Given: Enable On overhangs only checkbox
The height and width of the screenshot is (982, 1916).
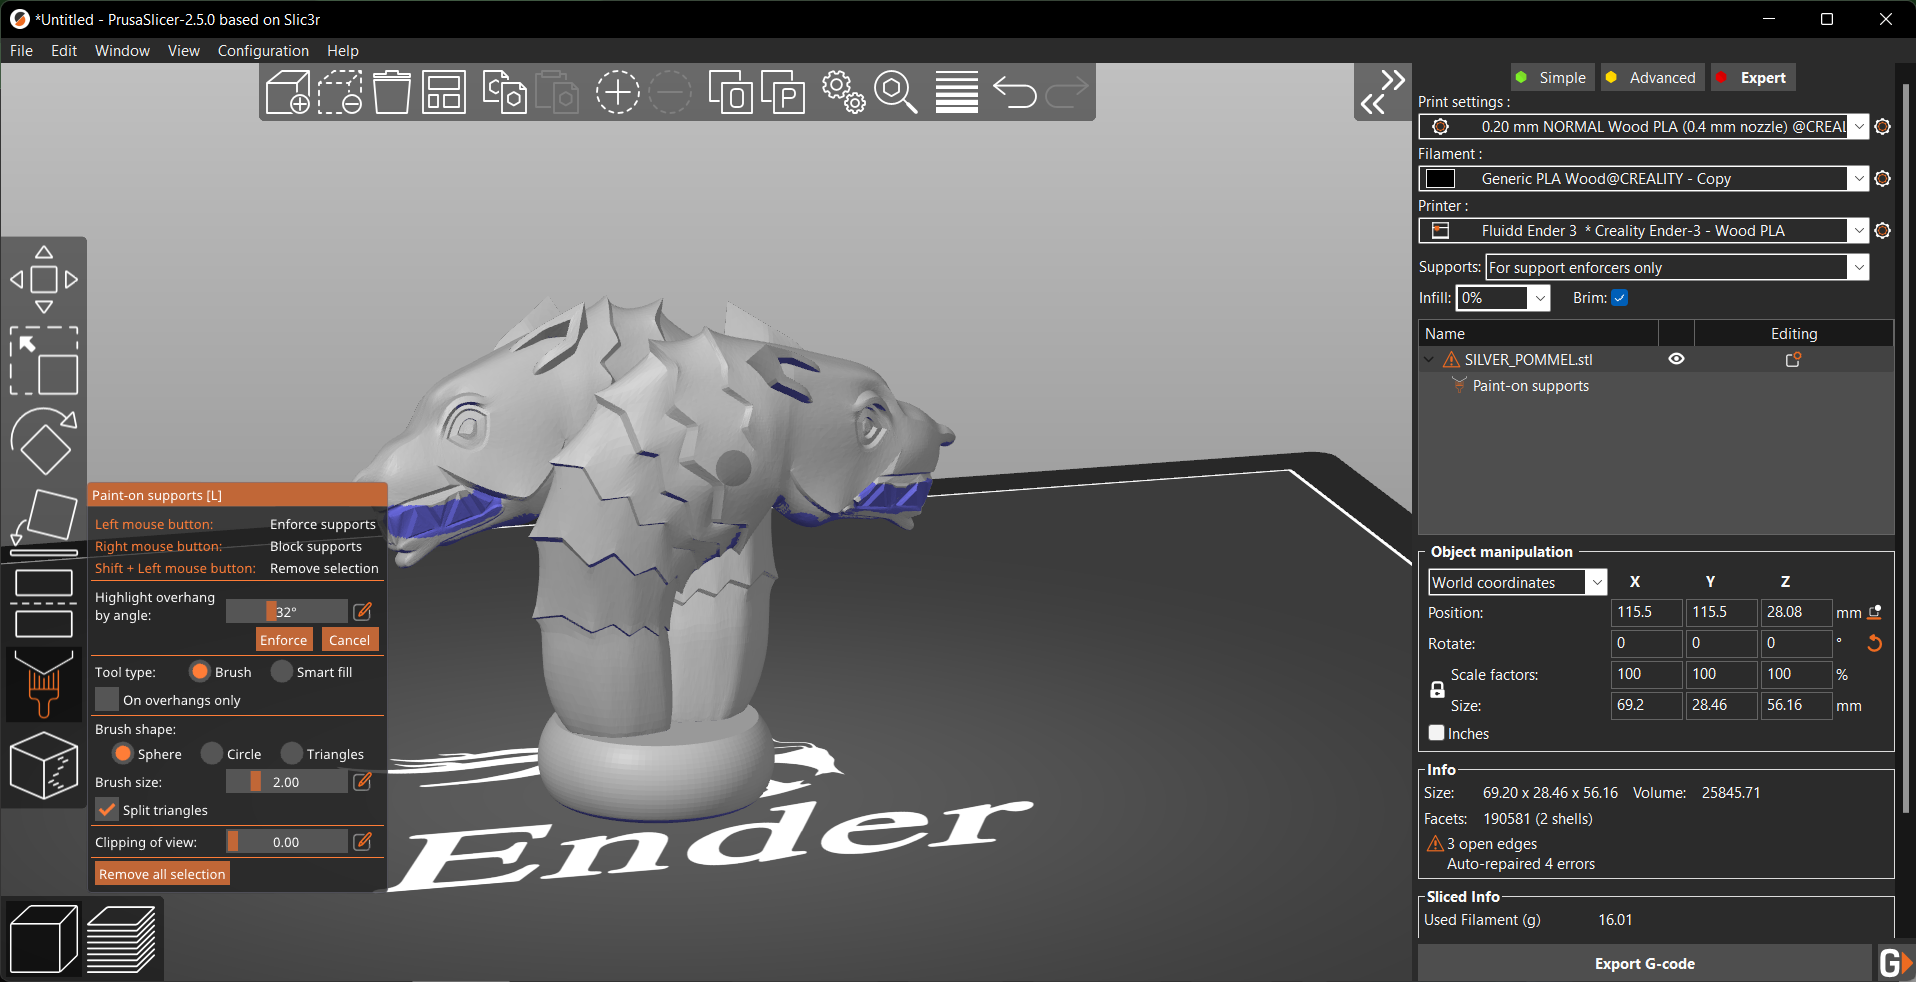Looking at the screenshot, I should [x=107, y=699].
